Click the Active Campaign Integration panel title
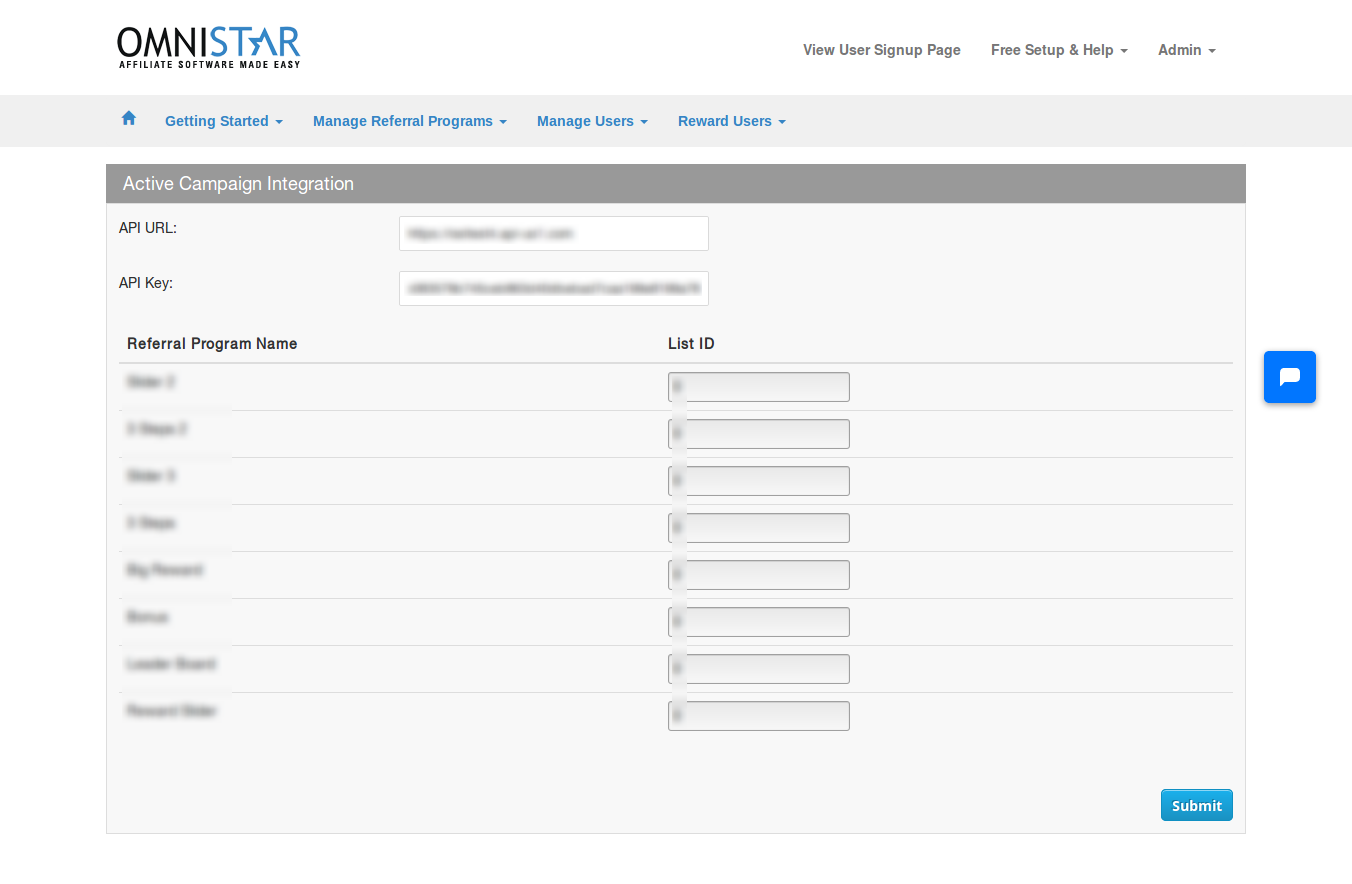 [x=238, y=184]
